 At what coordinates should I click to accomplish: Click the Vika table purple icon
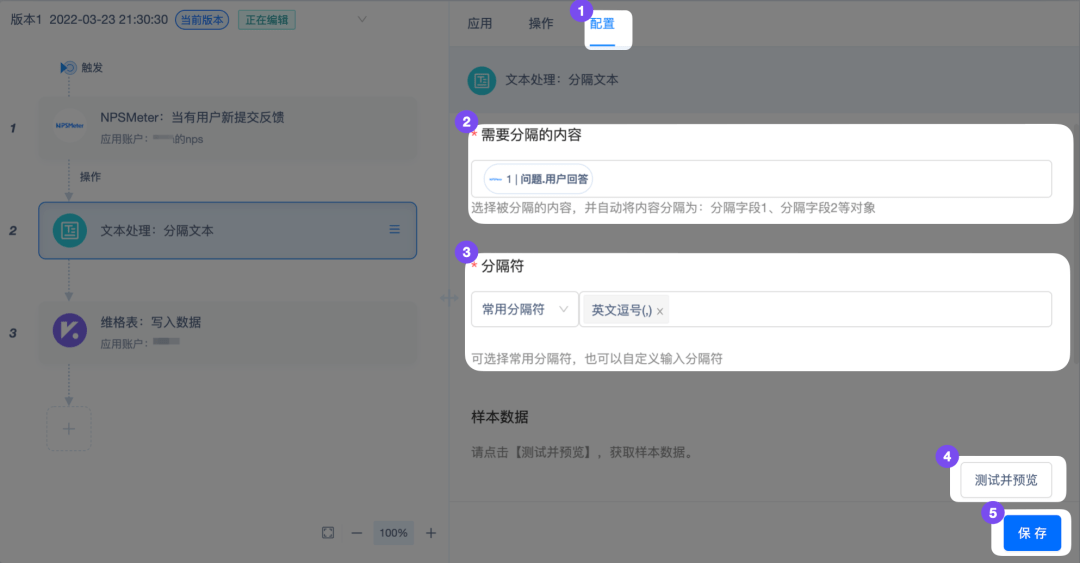(x=70, y=330)
